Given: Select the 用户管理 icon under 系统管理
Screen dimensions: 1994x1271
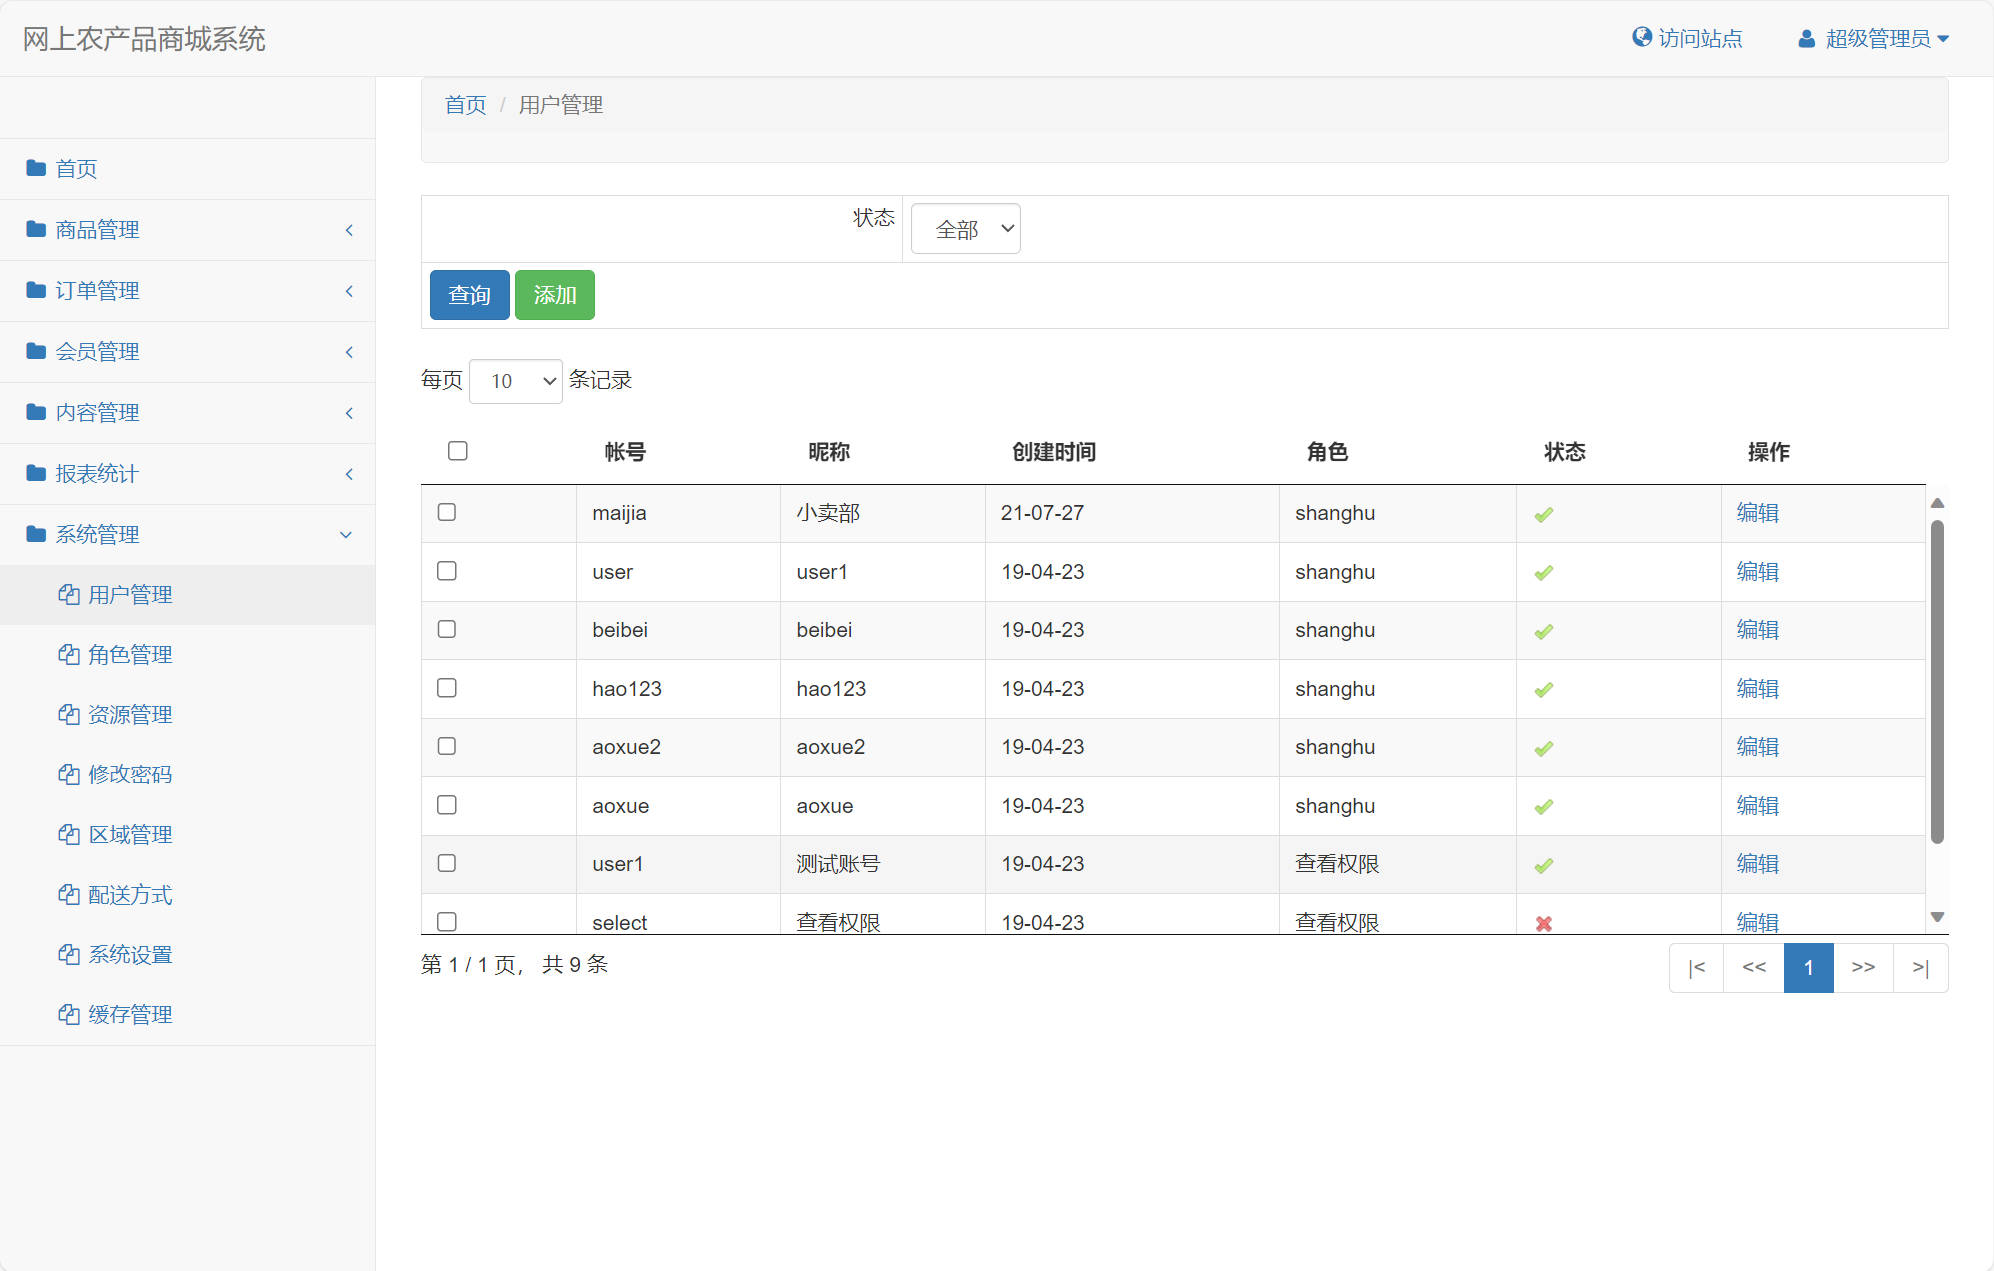Looking at the screenshot, I should (x=67, y=594).
